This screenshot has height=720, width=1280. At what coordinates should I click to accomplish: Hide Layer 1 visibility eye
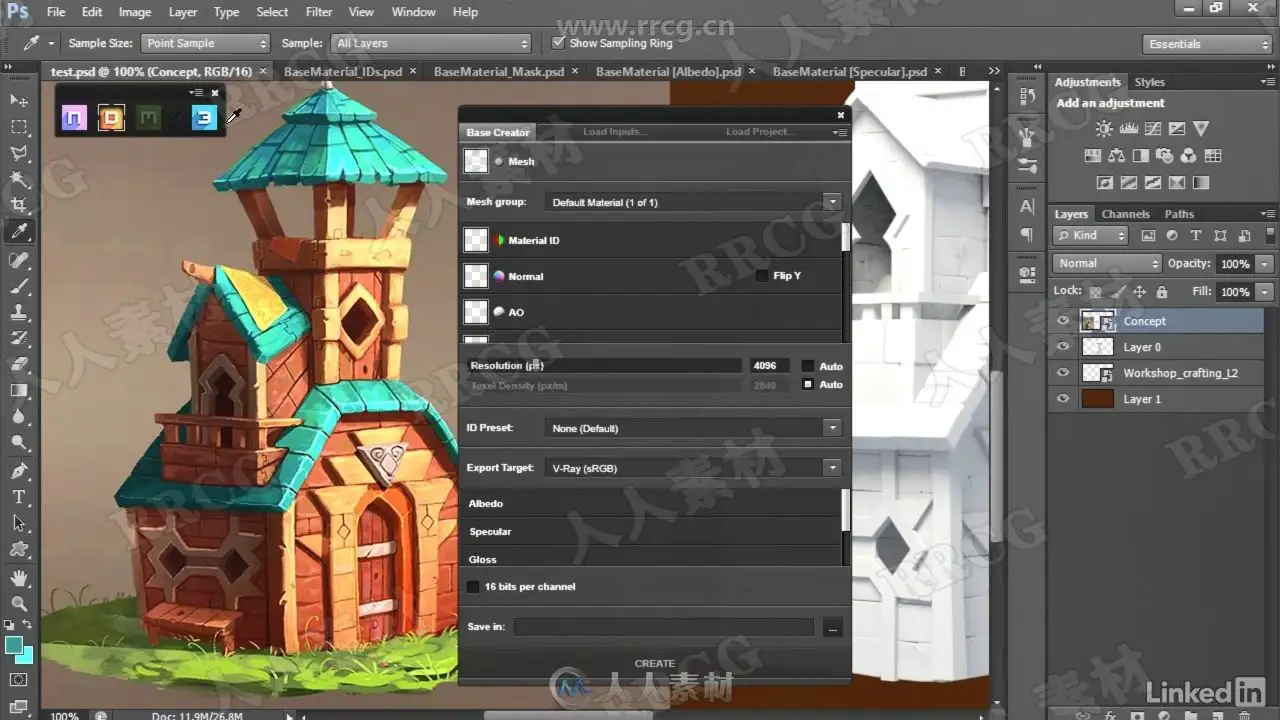[1063, 399]
